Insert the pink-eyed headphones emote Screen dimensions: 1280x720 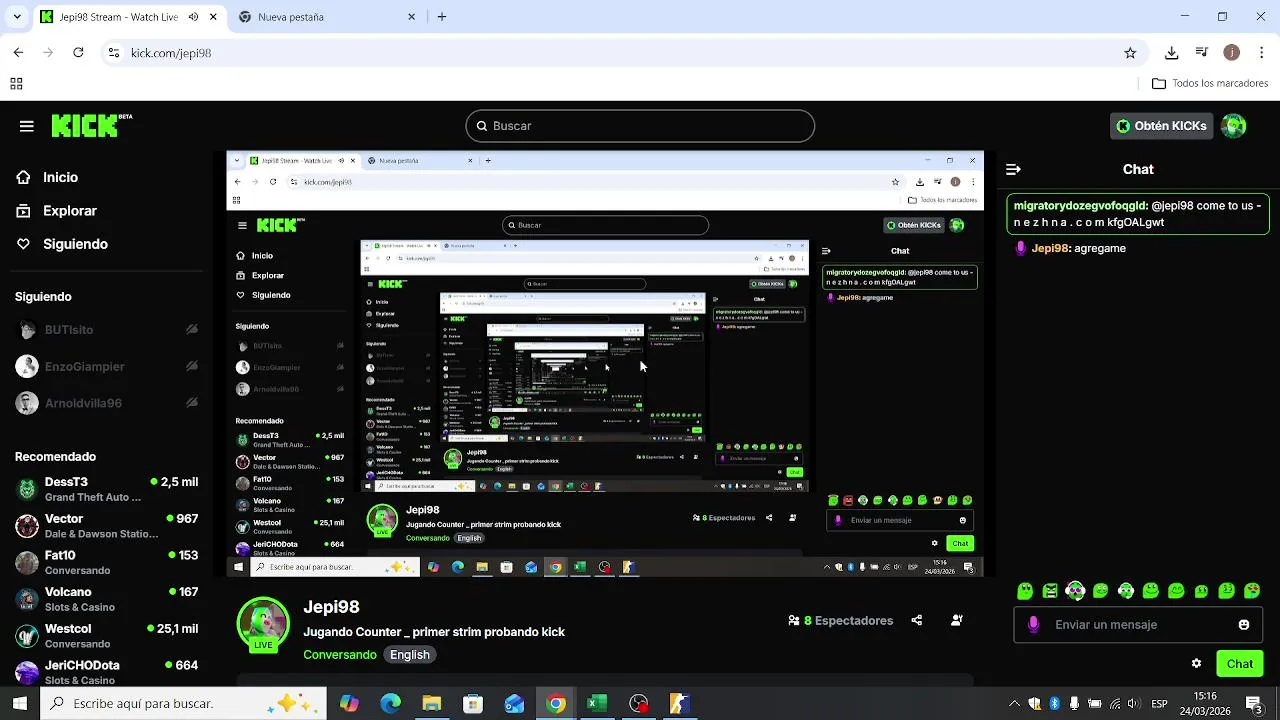[1075, 591]
